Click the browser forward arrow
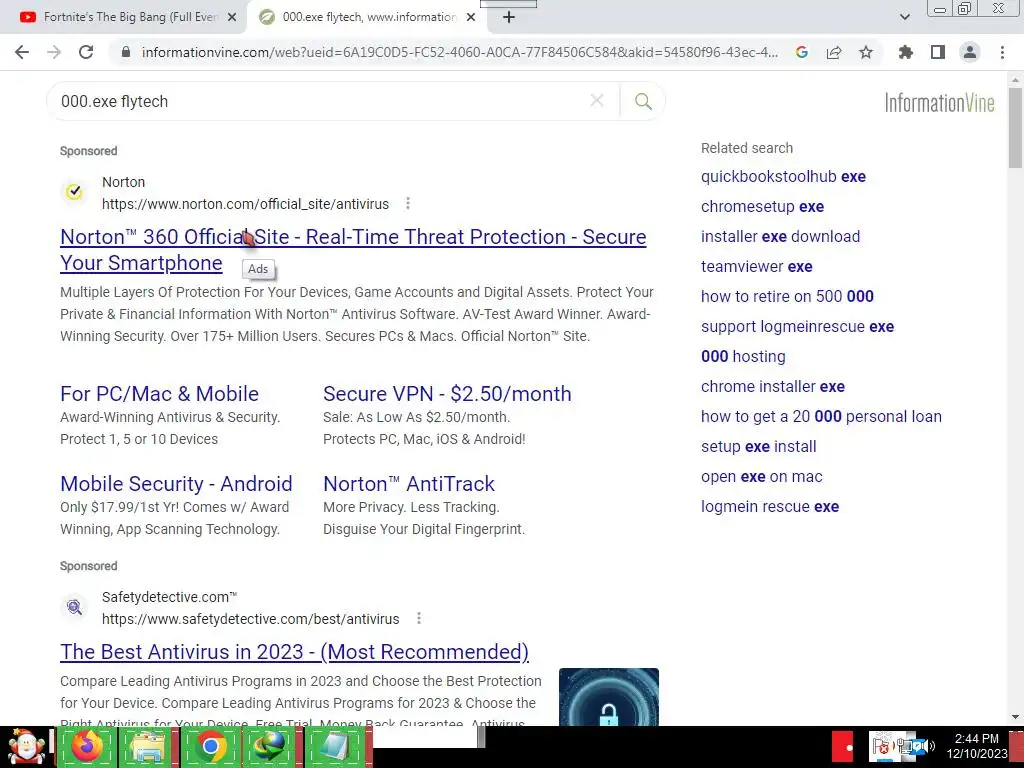This screenshot has width=1024, height=768. (54, 52)
